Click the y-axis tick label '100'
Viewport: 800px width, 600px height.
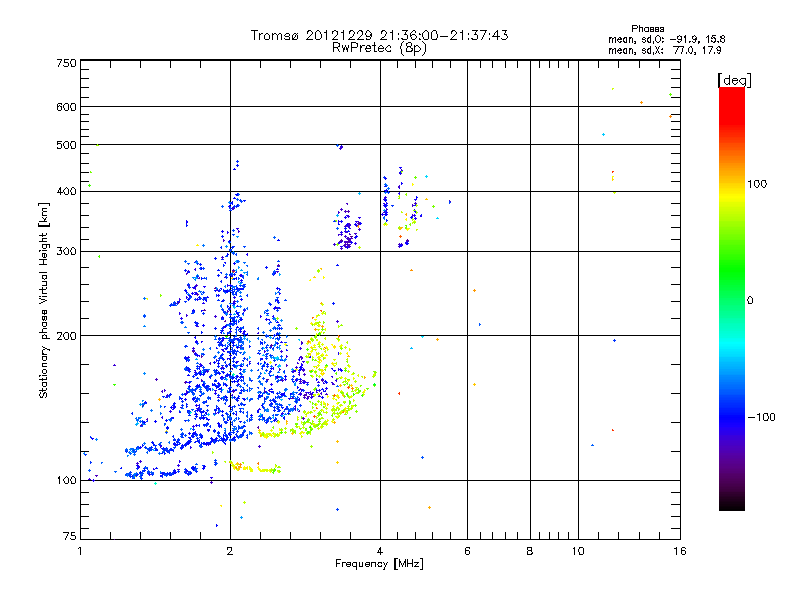tap(66, 480)
